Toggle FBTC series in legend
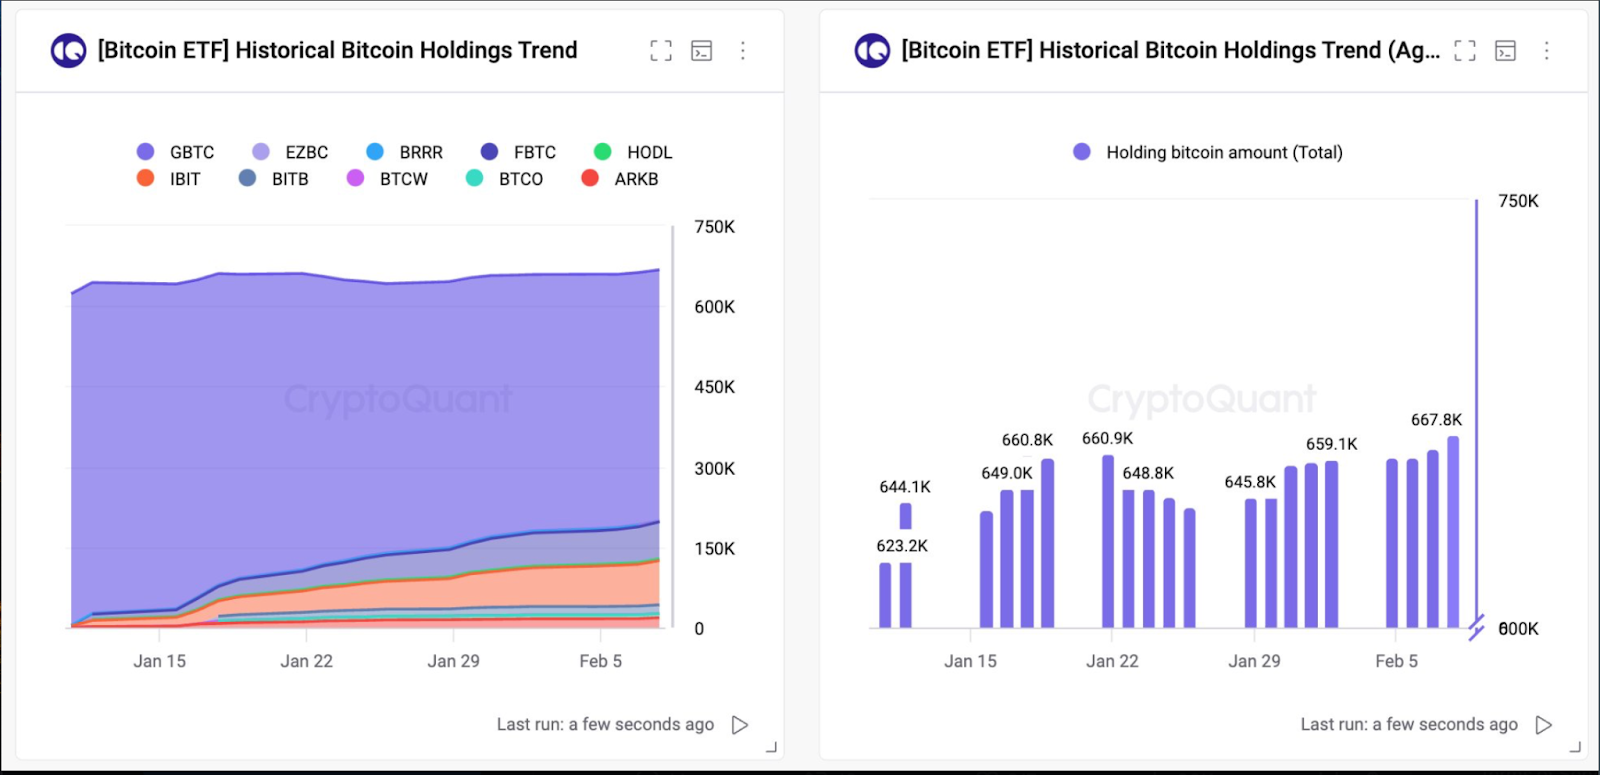The width and height of the screenshot is (1600, 775). 519,152
